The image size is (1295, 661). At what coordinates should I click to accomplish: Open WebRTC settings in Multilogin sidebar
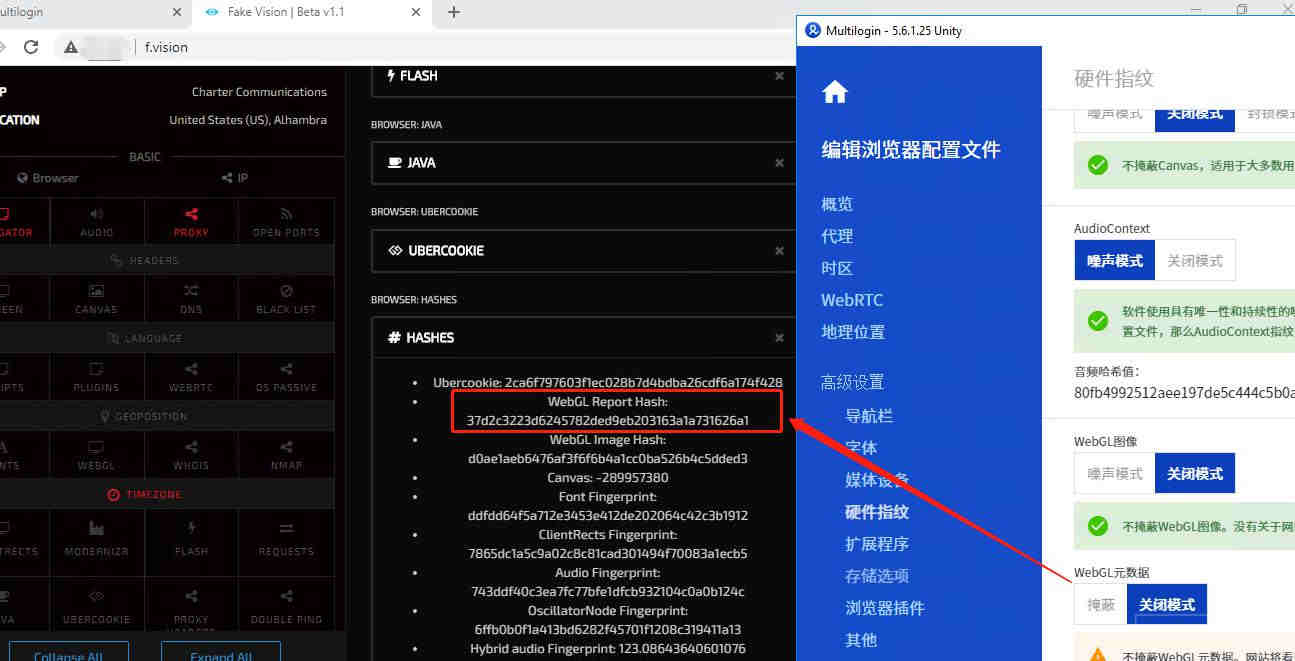[x=852, y=300]
